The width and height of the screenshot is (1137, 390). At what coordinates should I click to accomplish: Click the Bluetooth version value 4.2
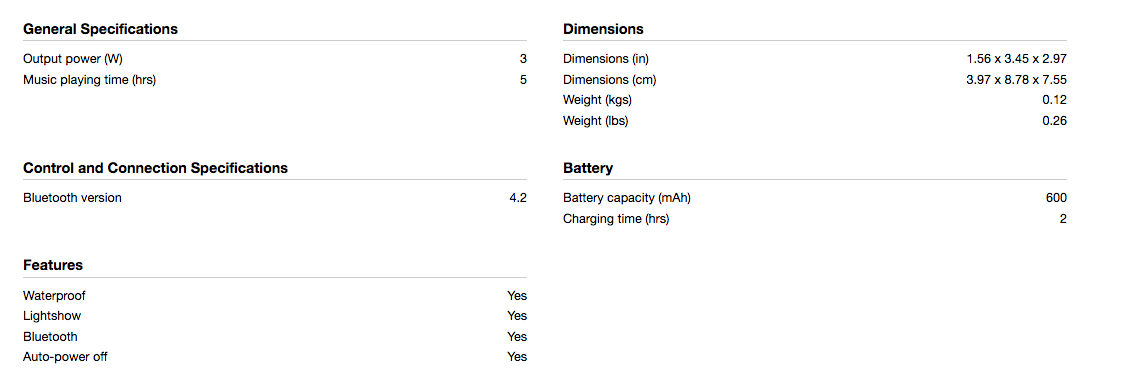point(518,198)
